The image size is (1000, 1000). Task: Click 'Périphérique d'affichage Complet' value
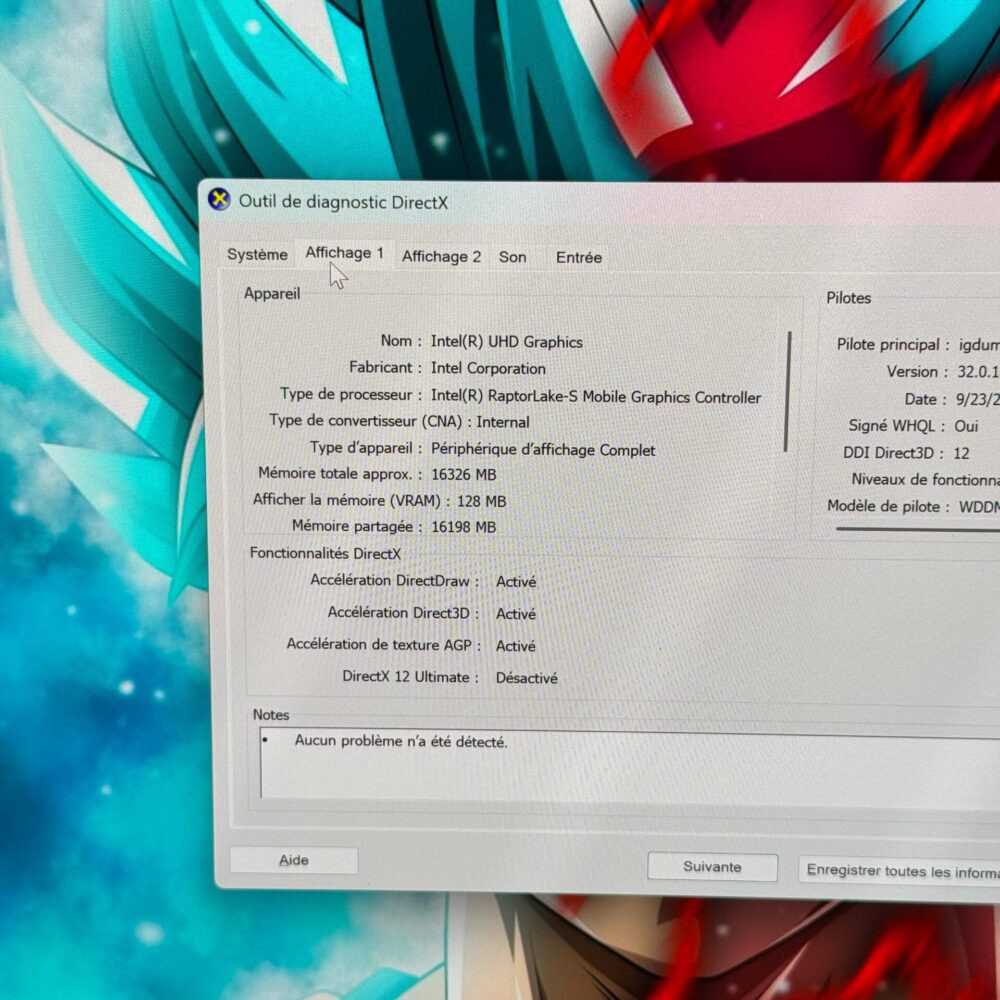543,450
